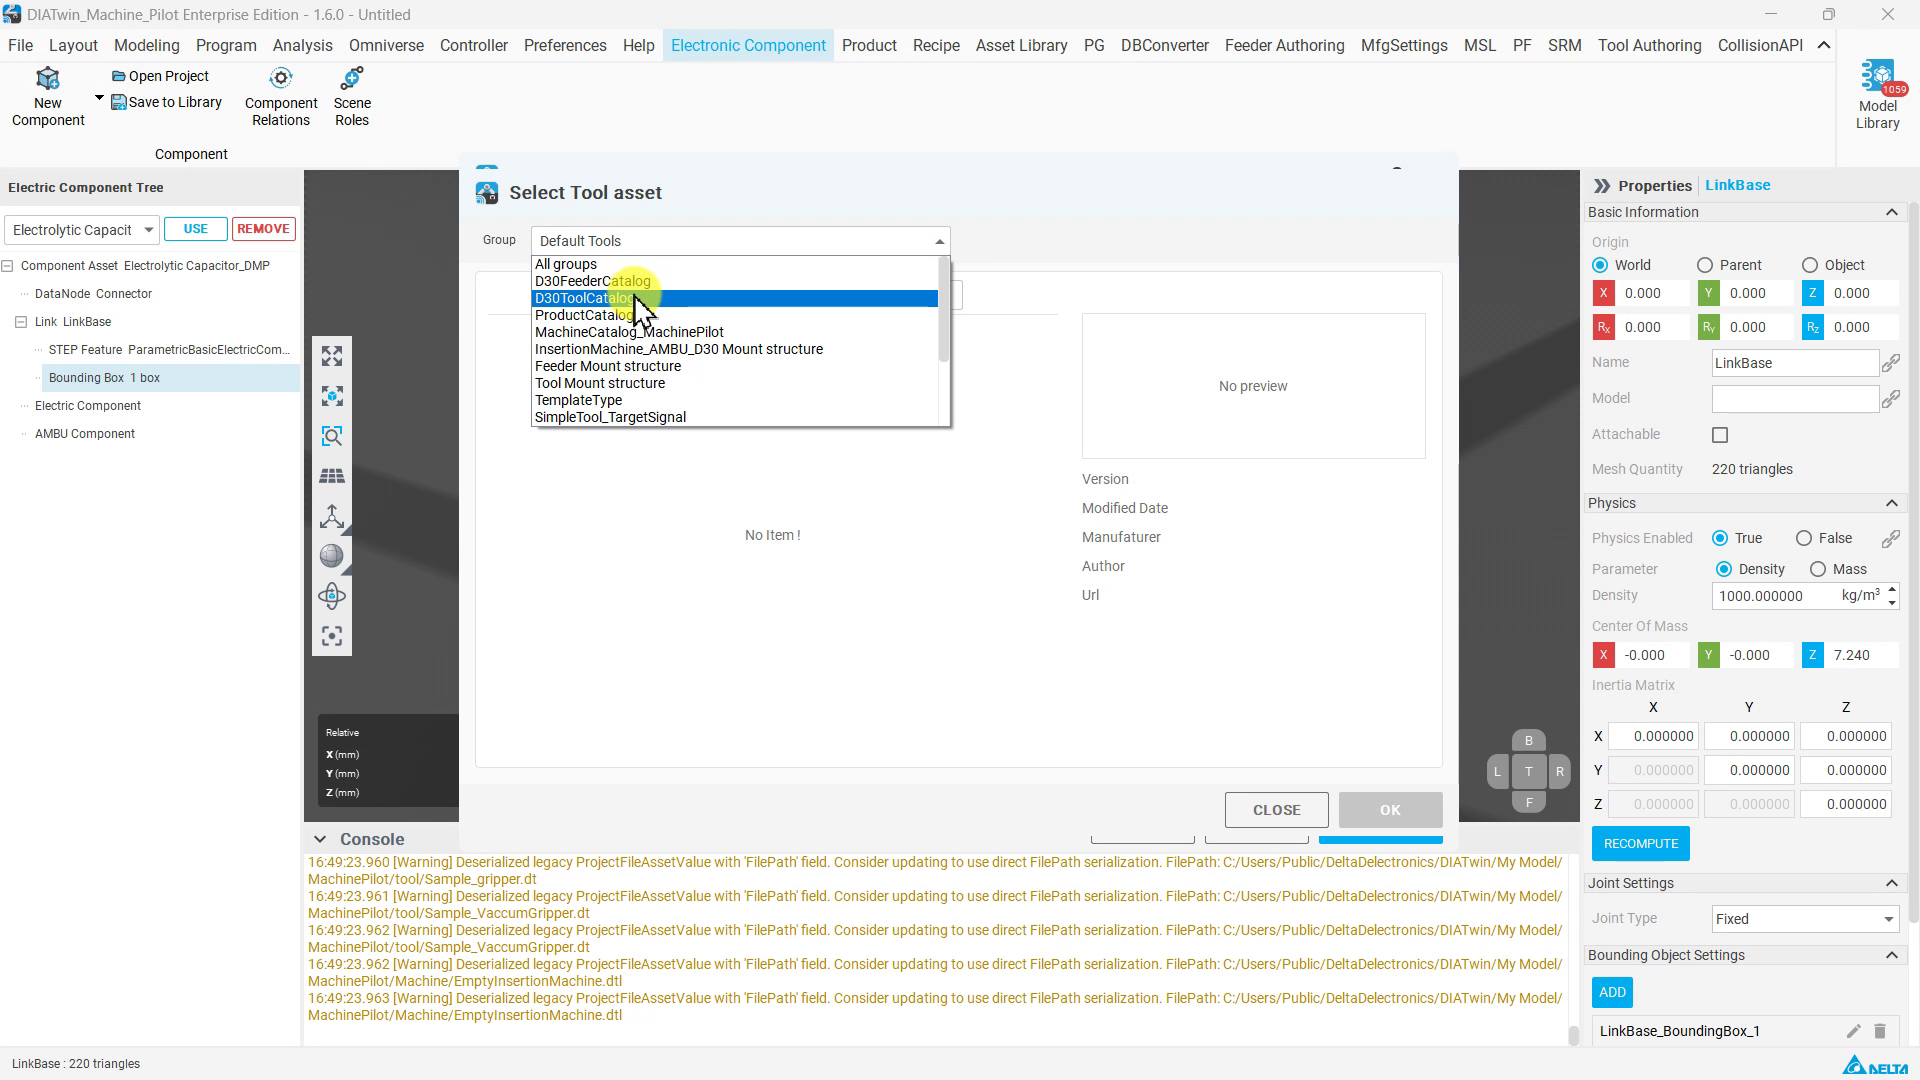The height and width of the screenshot is (1080, 1920).
Task: Choose Tool Mount structure from the list
Action: tap(735, 383)
